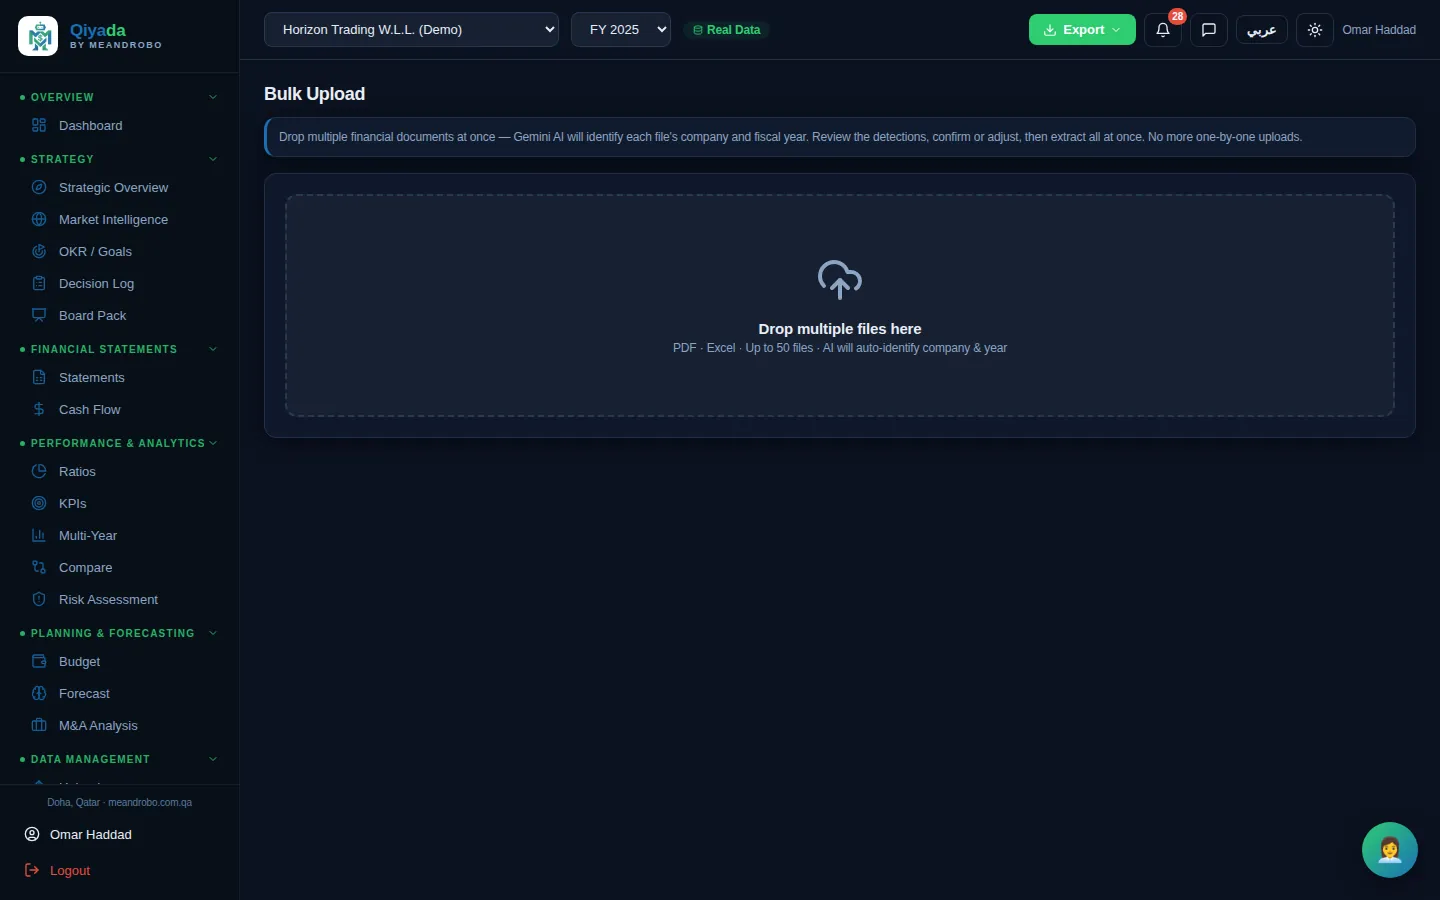Click the Risk Assessment shield icon
Viewport: 1440px width, 900px height.
coord(39,599)
